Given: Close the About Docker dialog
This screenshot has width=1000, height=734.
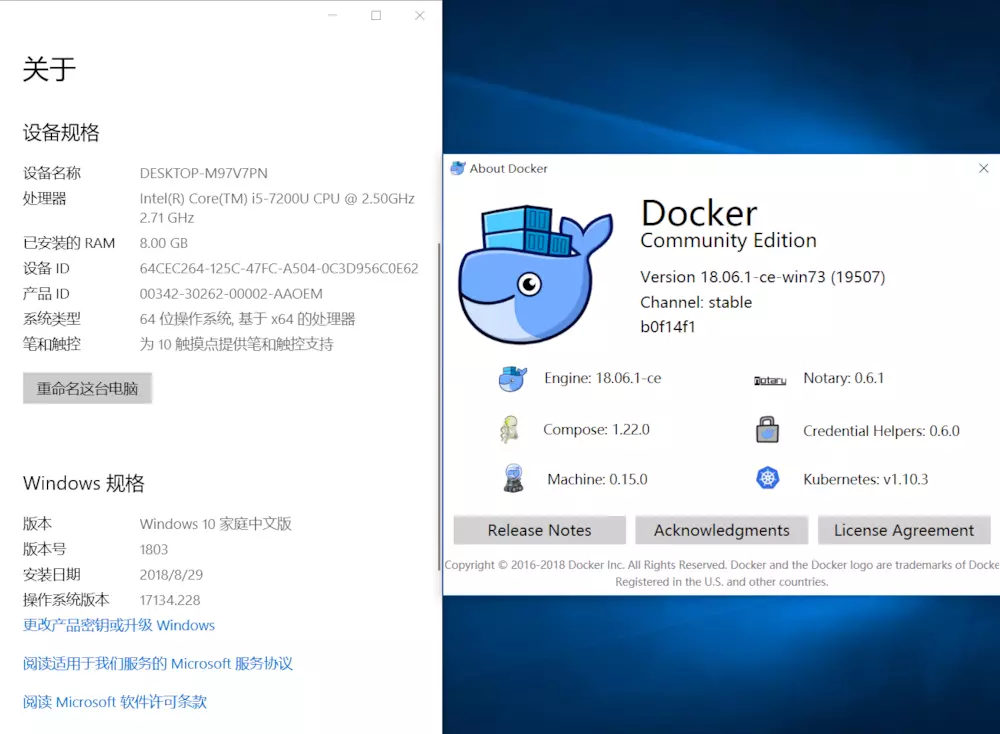Looking at the screenshot, I should pos(983,168).
